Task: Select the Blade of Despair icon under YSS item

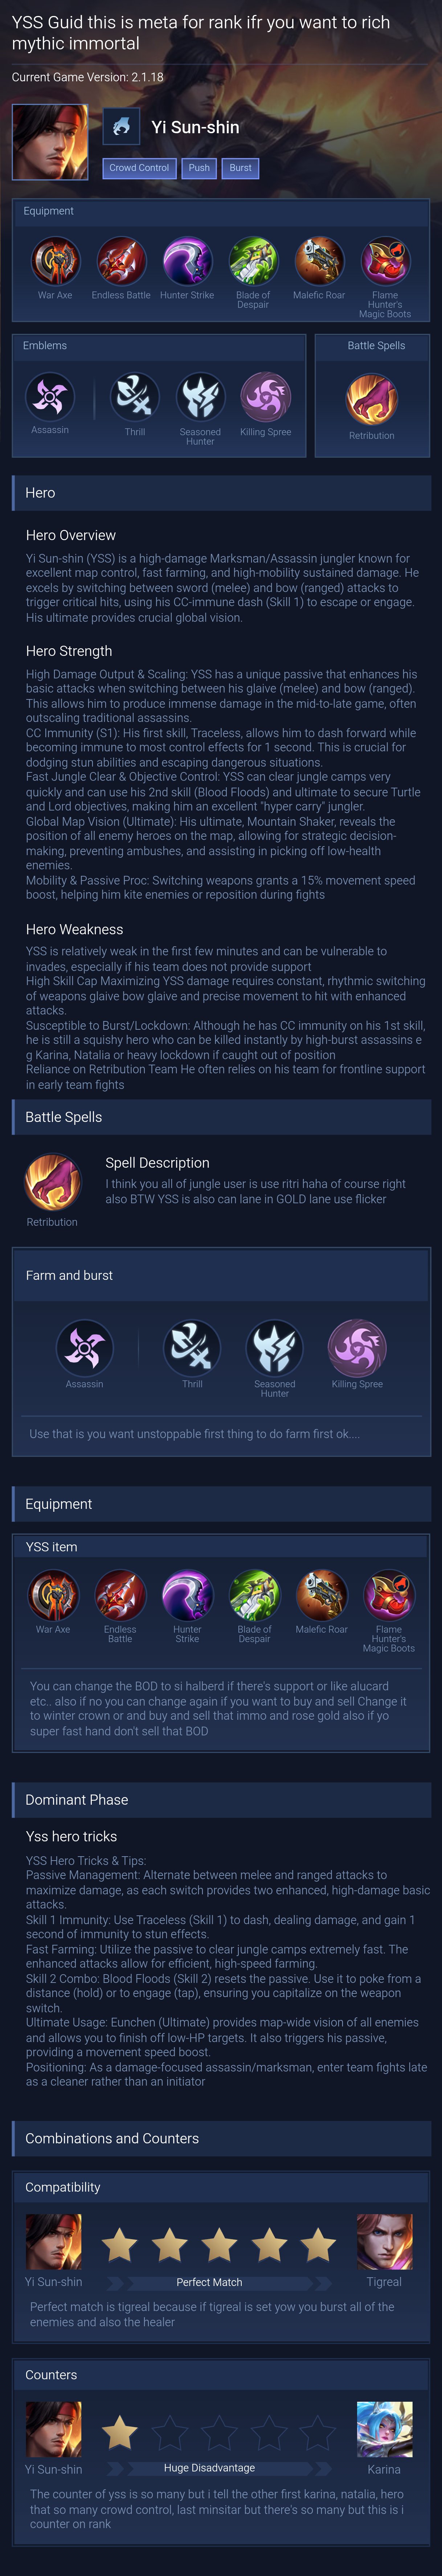Action: 254,1596
